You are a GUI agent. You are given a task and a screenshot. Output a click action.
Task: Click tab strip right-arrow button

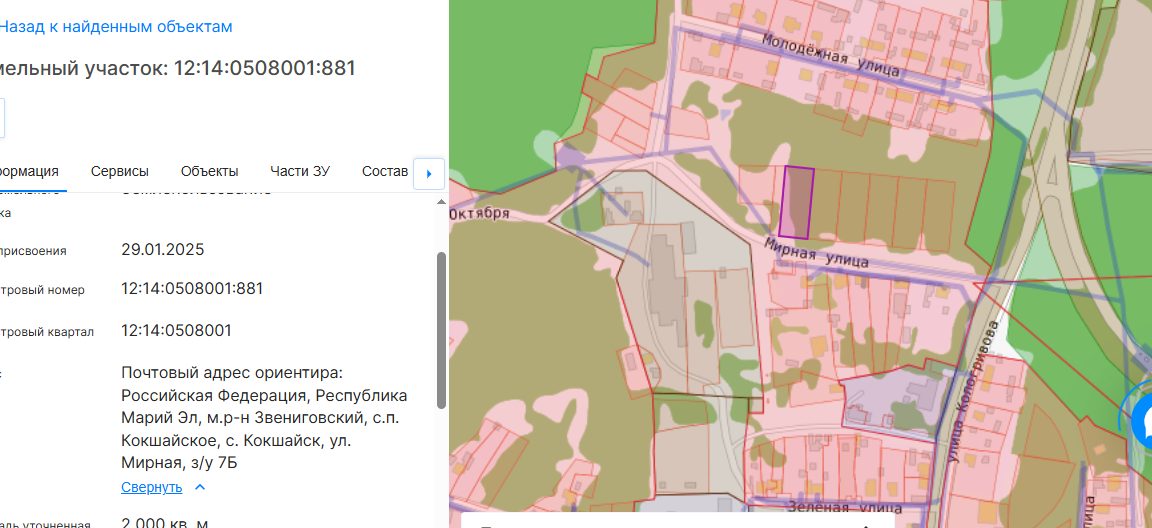(x=429, y=174)
